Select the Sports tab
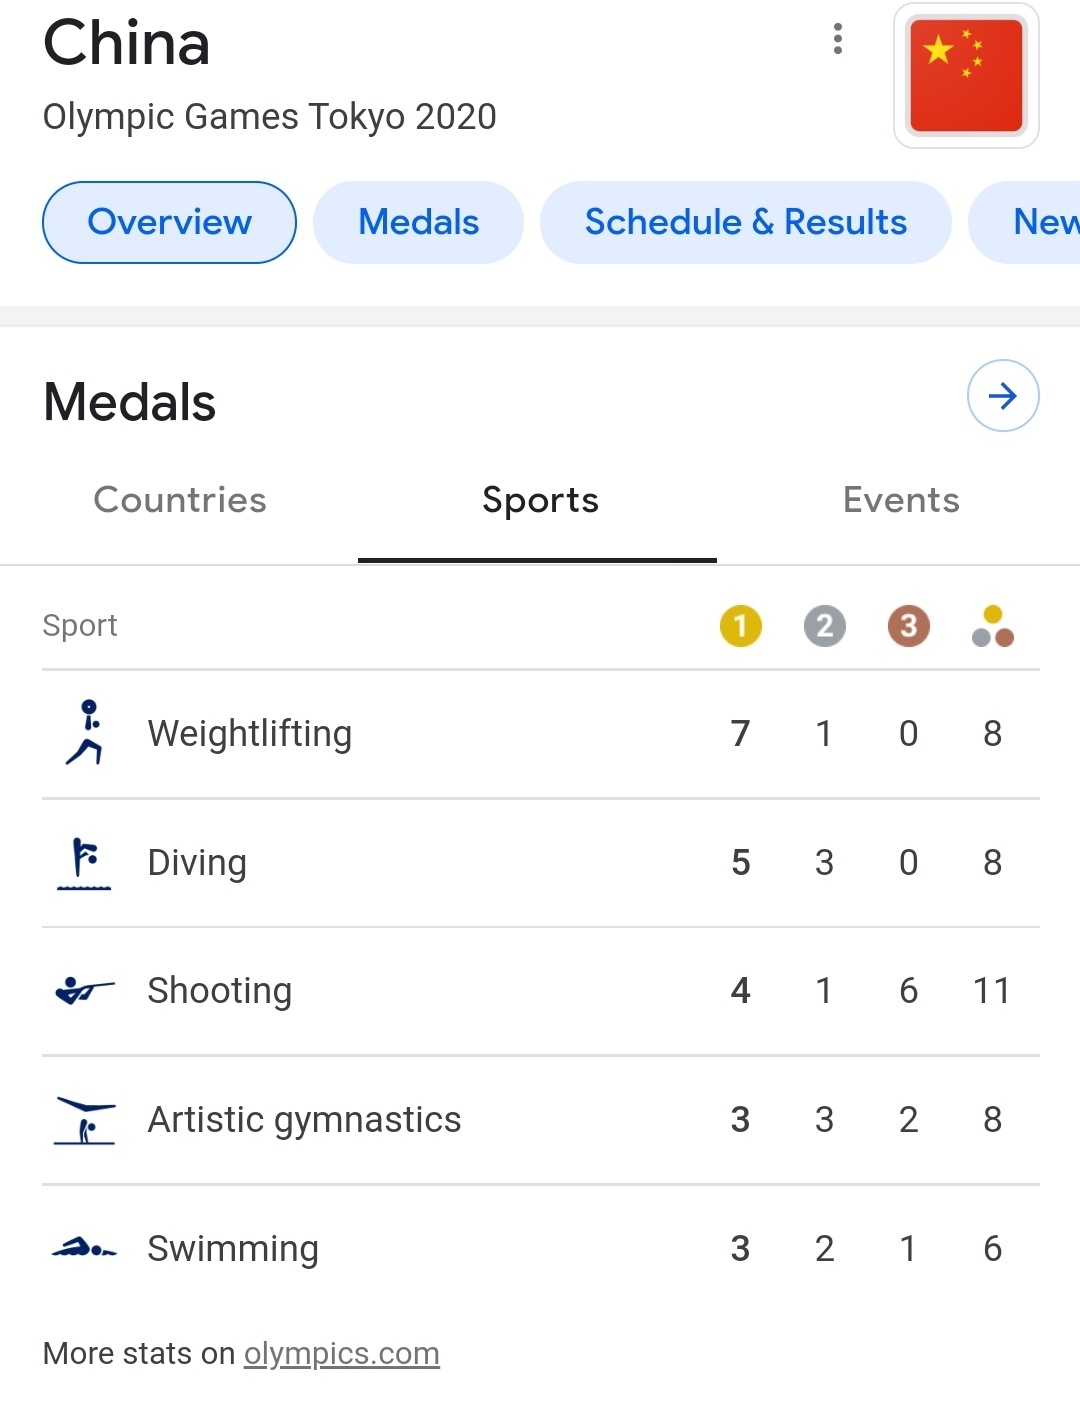Viewport: 1080px width, 1422px height. [540, 500]
